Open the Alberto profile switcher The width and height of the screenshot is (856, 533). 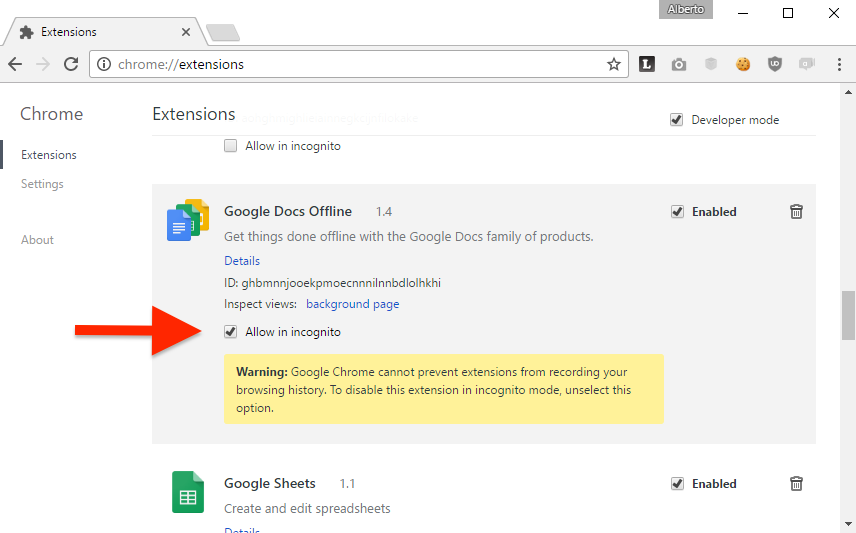[686, 10]
